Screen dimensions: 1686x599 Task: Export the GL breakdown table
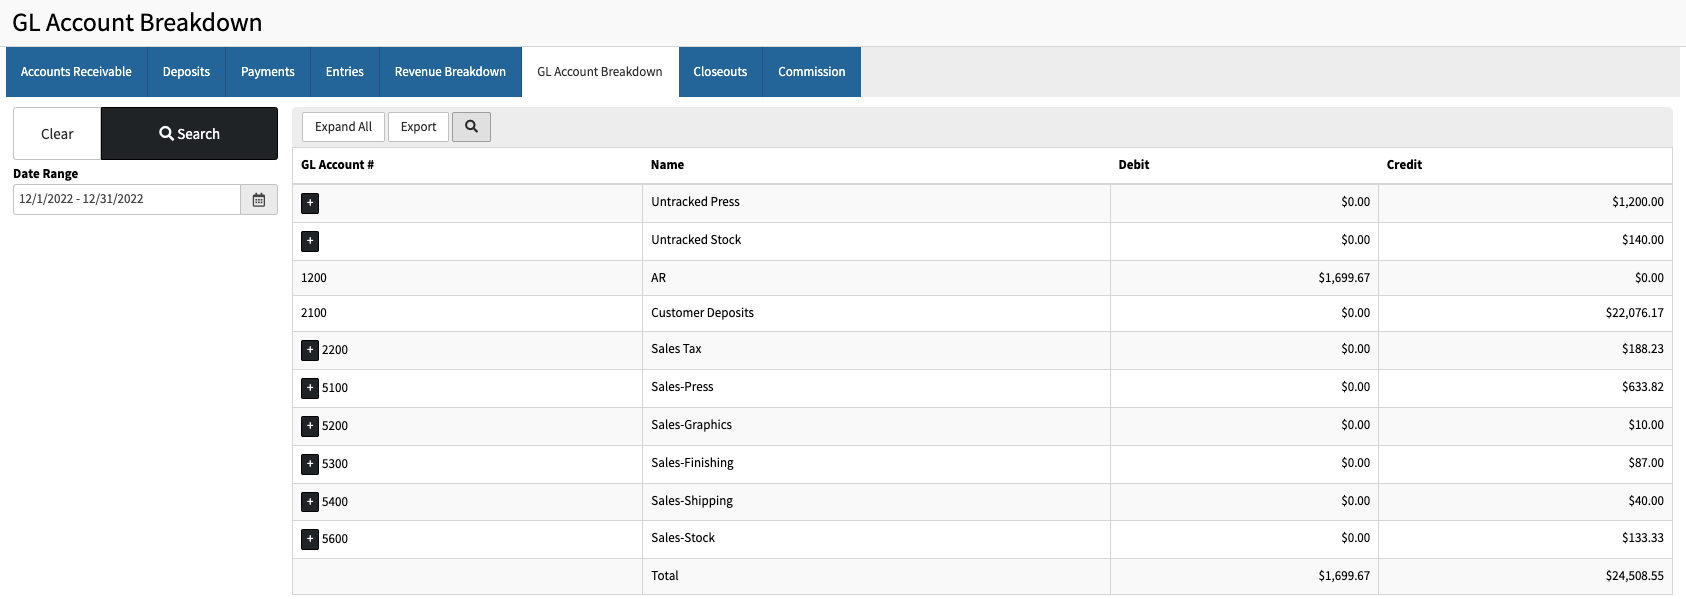point(418,127)
